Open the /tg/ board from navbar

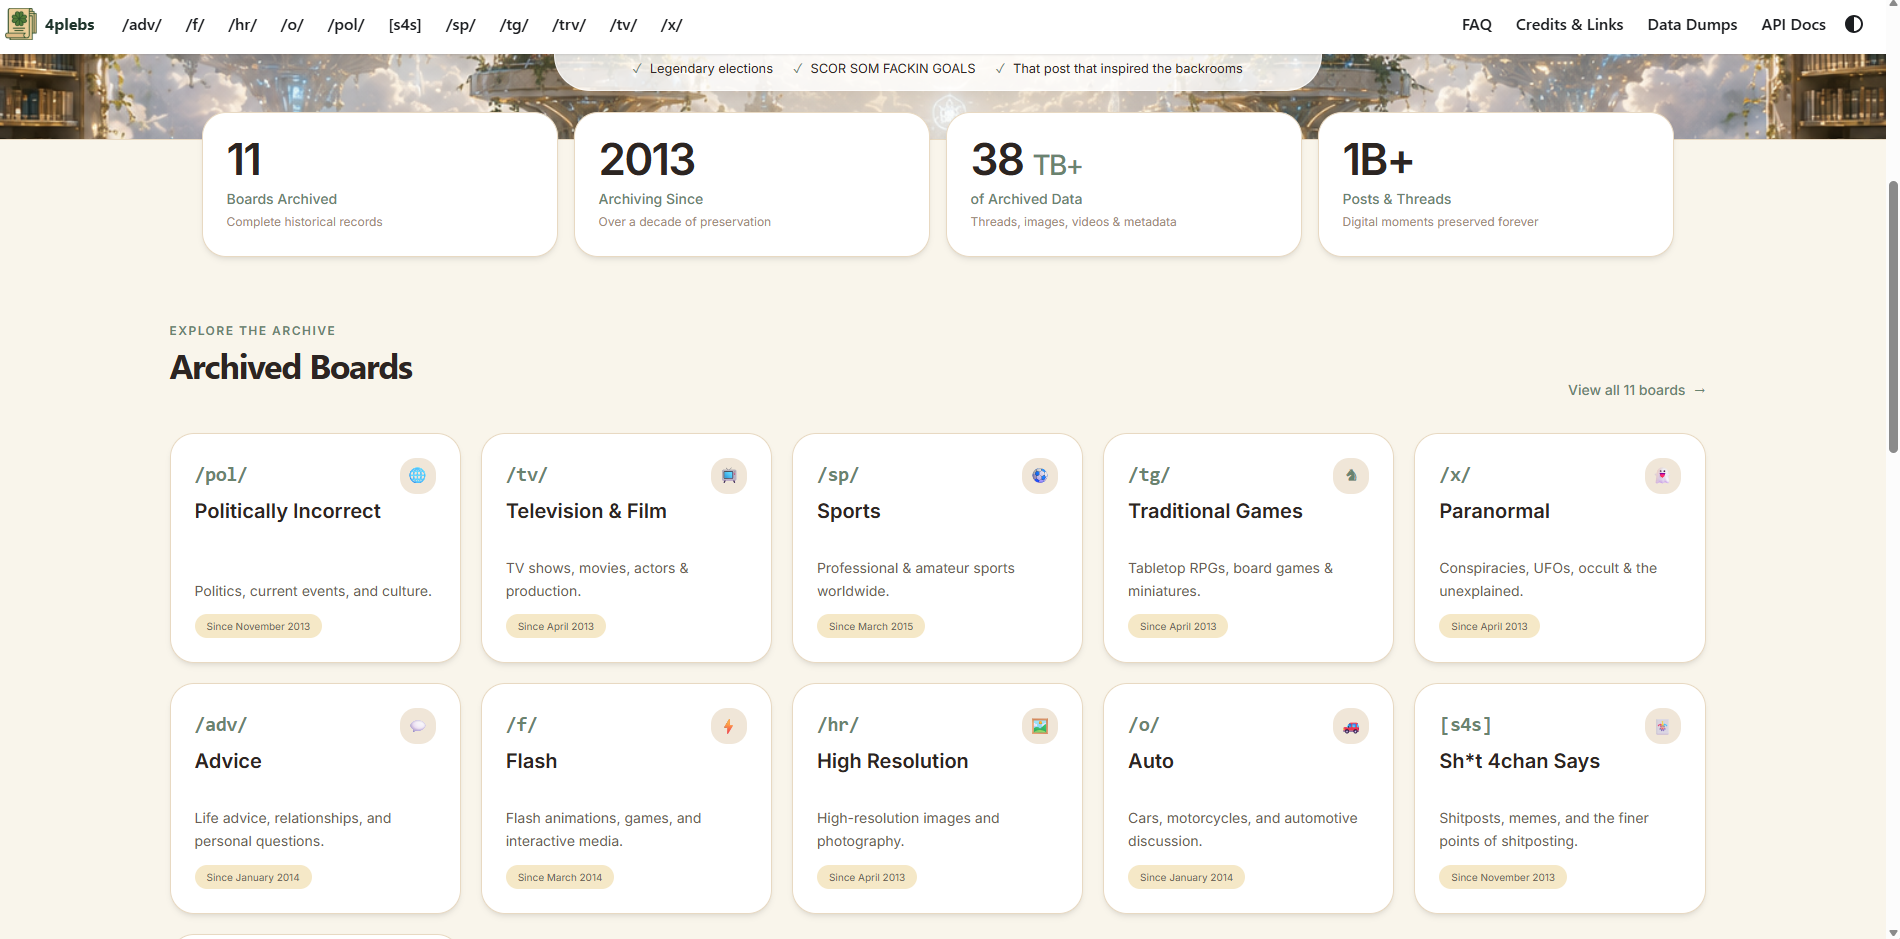(x=514, y=25)
